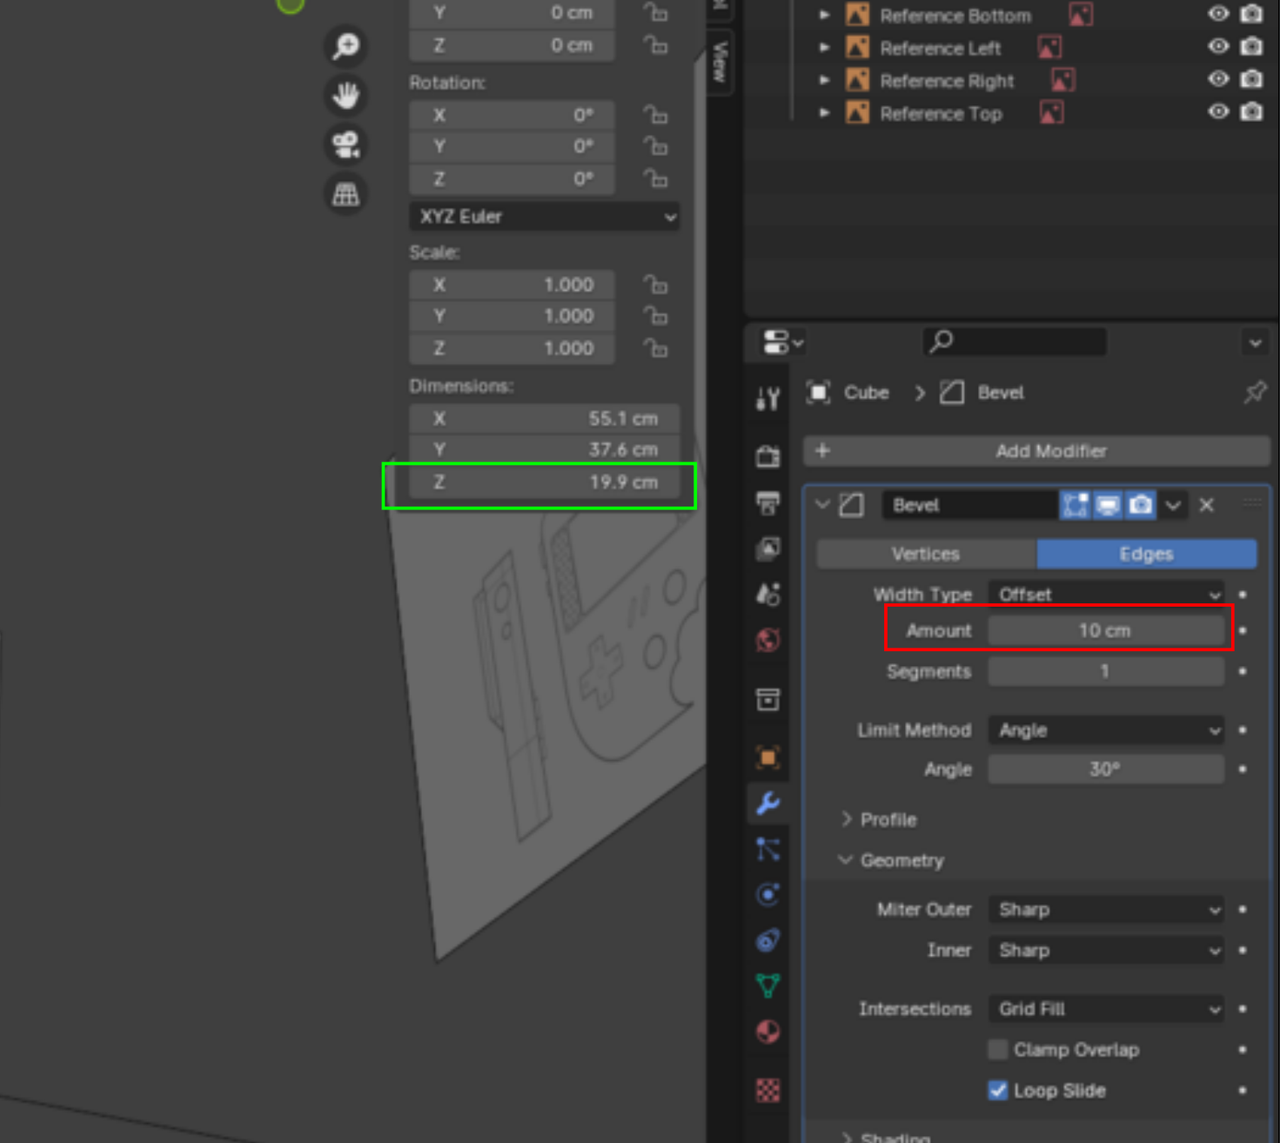The image size is (1280, 1143).
Task: Open the Material Properties tab
Action: tap(768, 1033)
